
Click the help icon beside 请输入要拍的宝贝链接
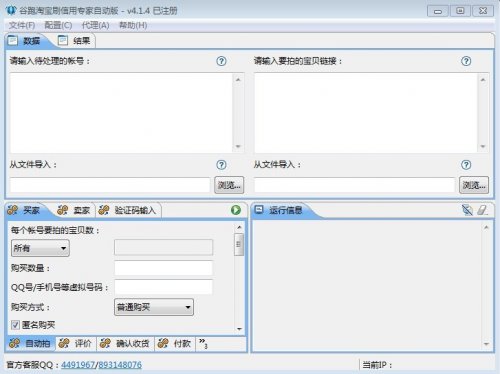click(466, 61)
